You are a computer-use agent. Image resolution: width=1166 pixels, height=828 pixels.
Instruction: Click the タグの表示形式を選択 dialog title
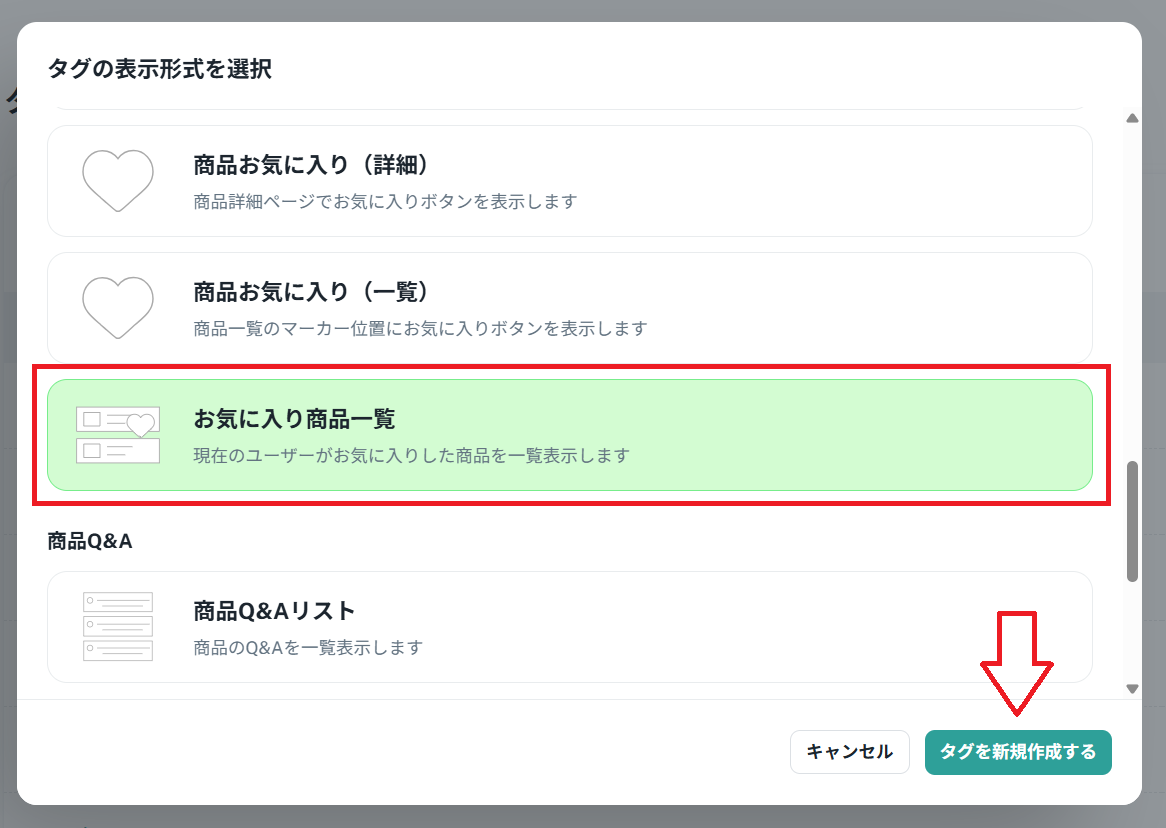pos(160,68)
